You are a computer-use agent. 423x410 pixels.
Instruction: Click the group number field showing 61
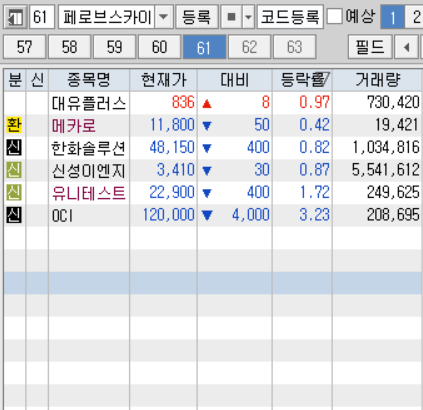pyautogui.click(x=42, y=17)
